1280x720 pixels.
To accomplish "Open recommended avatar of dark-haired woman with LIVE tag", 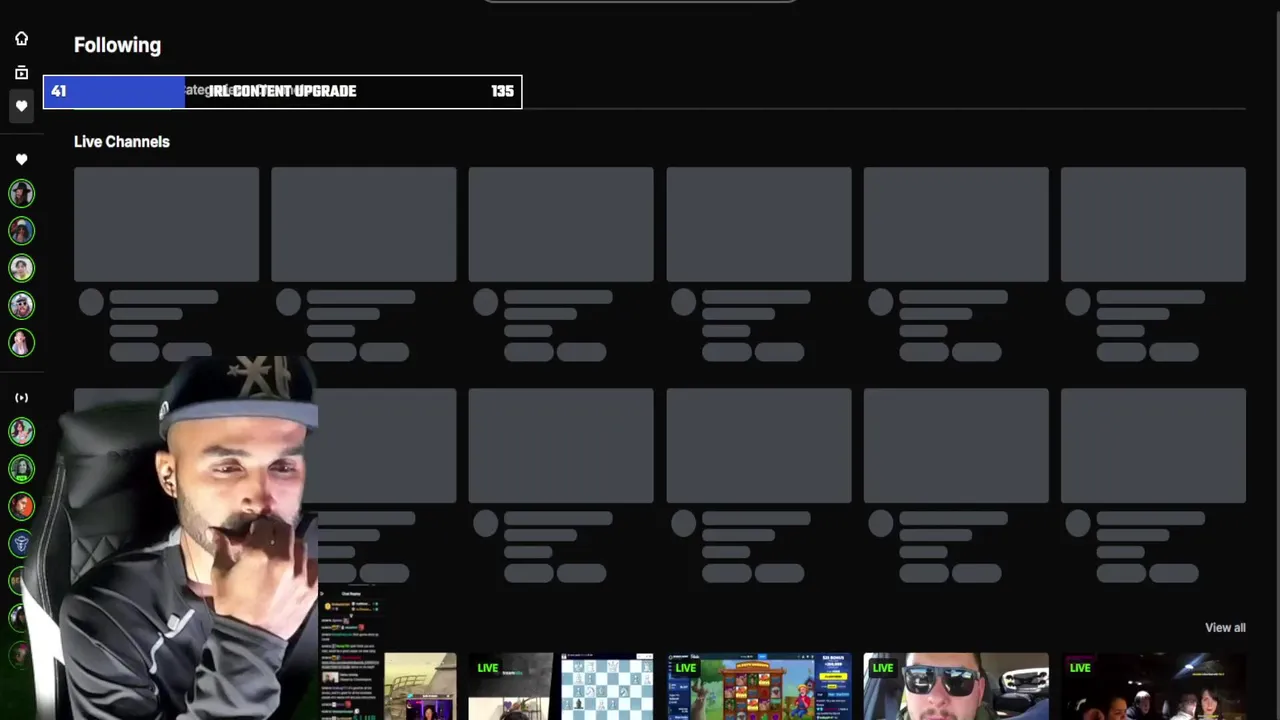I will (21, 469).
